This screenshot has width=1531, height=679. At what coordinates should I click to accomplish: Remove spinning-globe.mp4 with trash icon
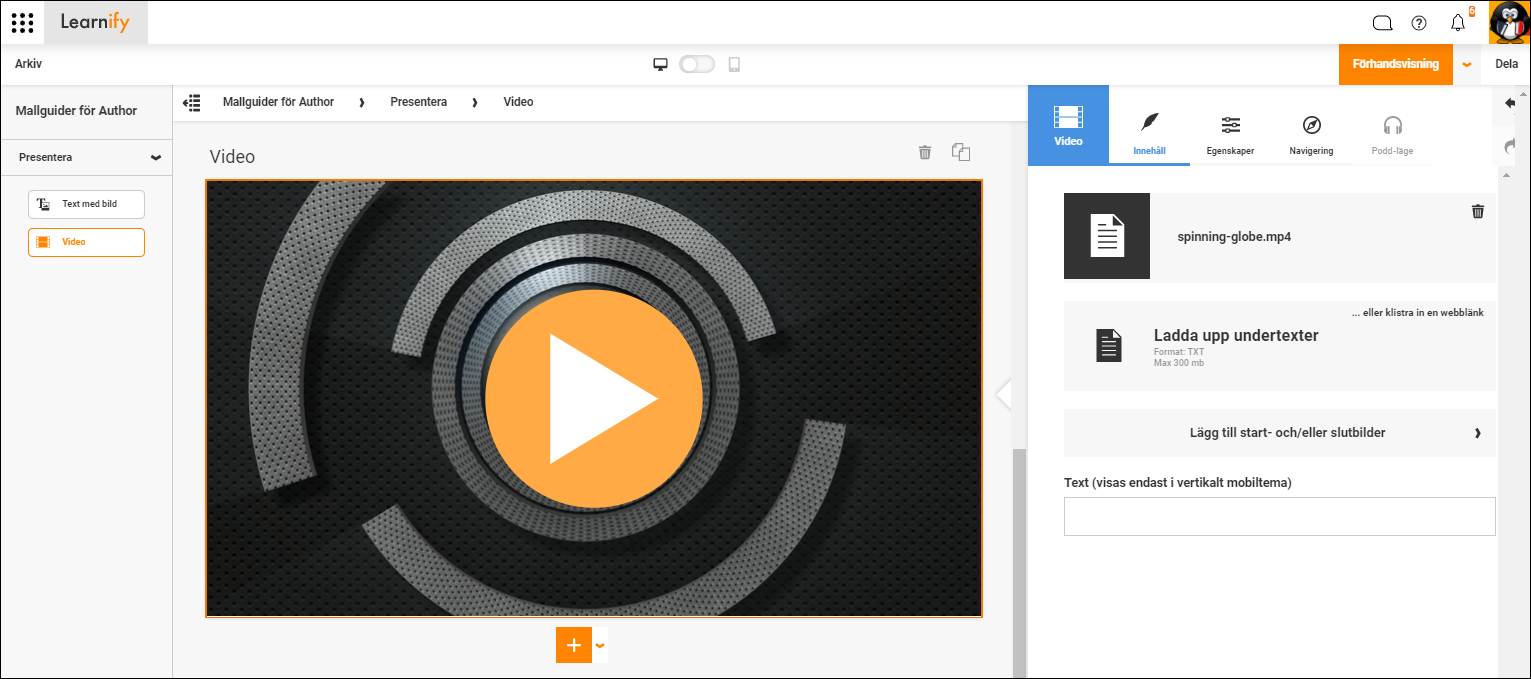[1478, 211]
